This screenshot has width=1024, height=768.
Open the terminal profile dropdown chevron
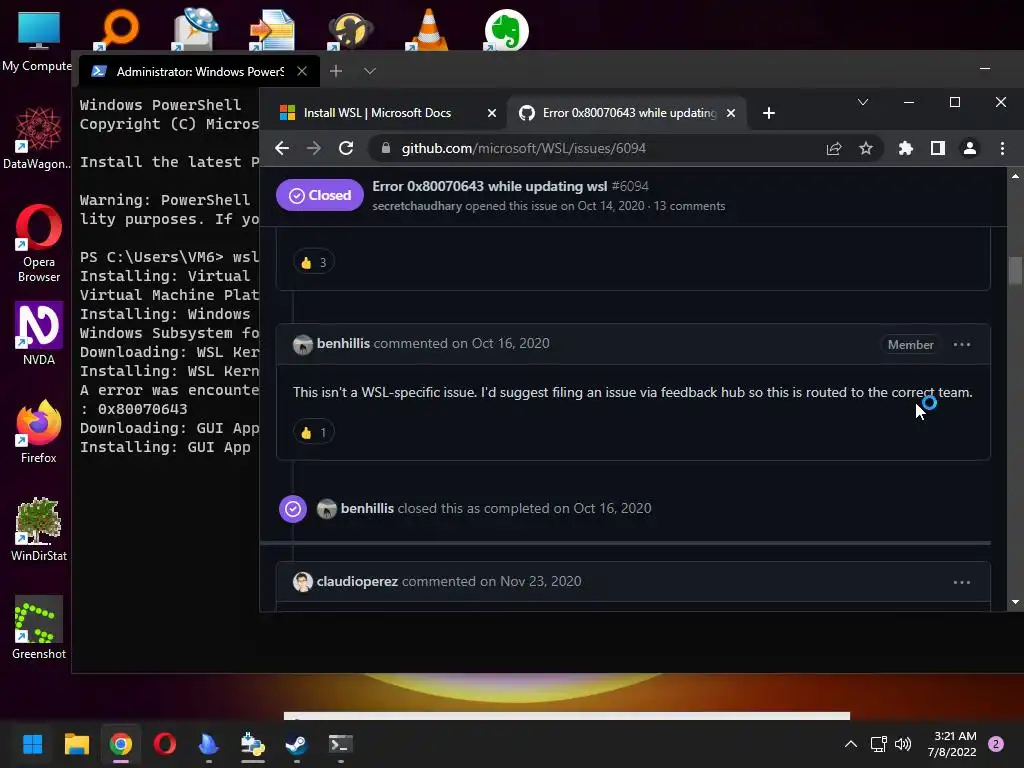point(370,71)
